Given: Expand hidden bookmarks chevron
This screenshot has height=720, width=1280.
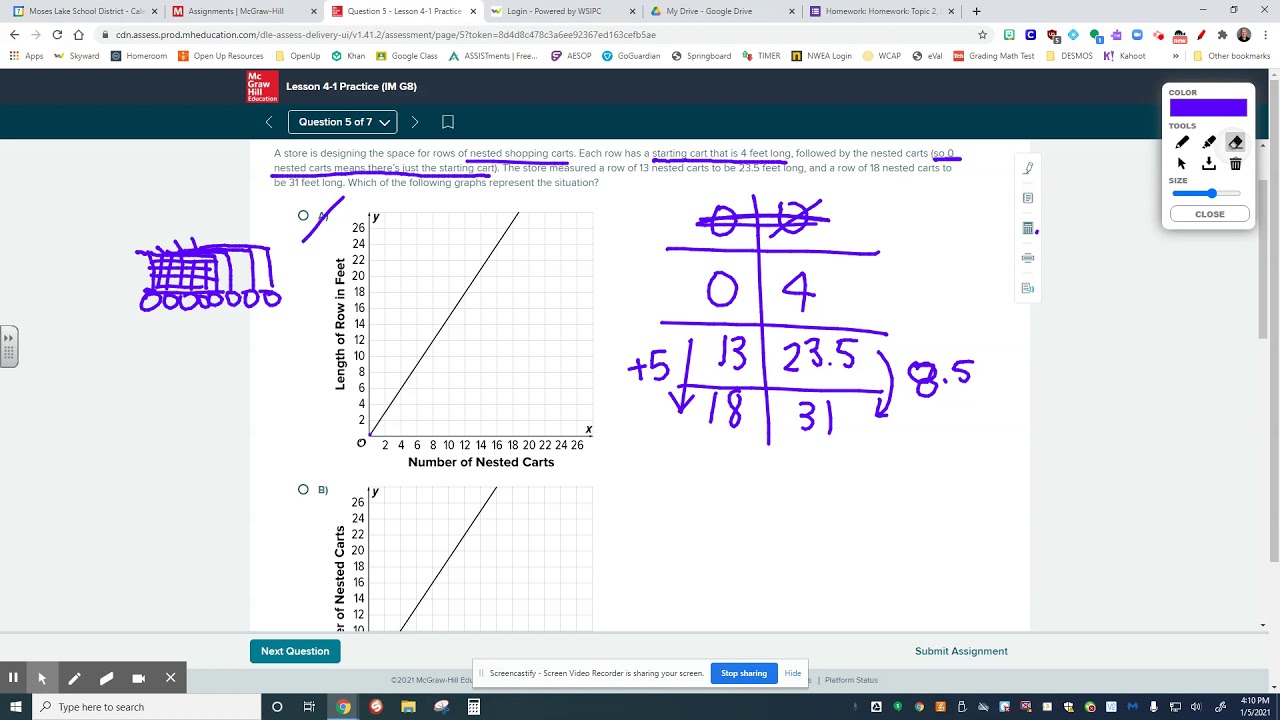Looking at the screenshot, I should [1176, 56].
